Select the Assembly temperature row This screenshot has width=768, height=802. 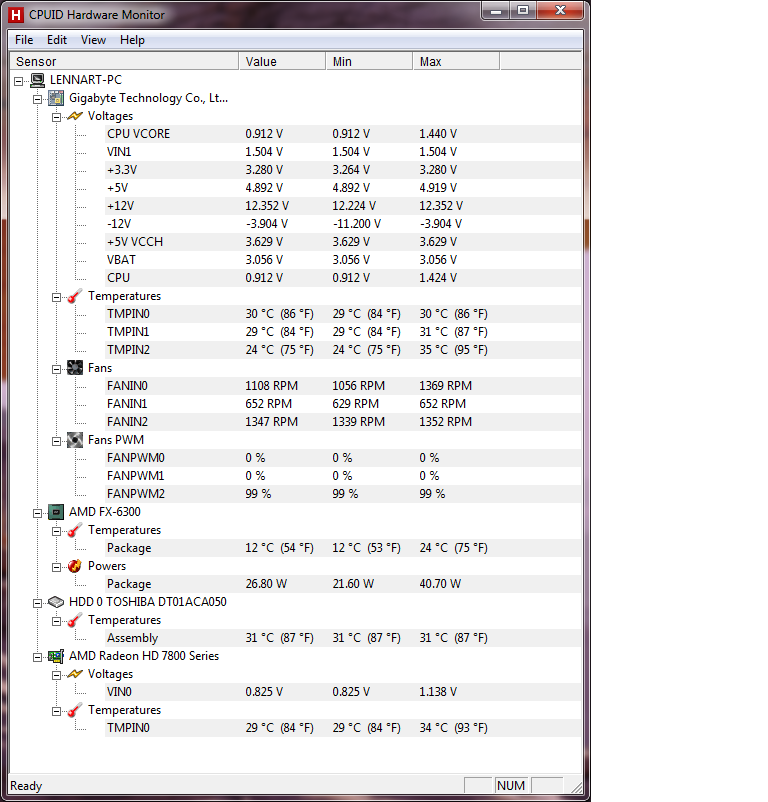(x=343, y=638)
